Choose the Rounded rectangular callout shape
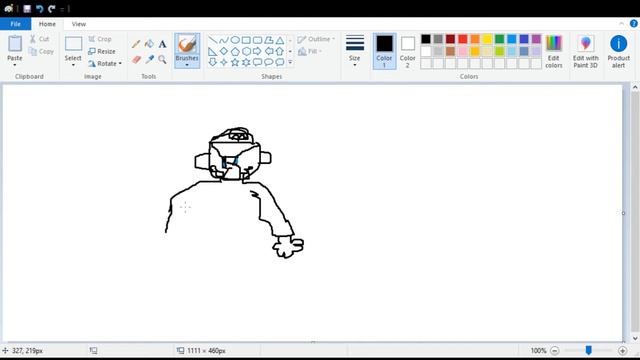This screenshot has height=360, width=640. click(257, 62)
